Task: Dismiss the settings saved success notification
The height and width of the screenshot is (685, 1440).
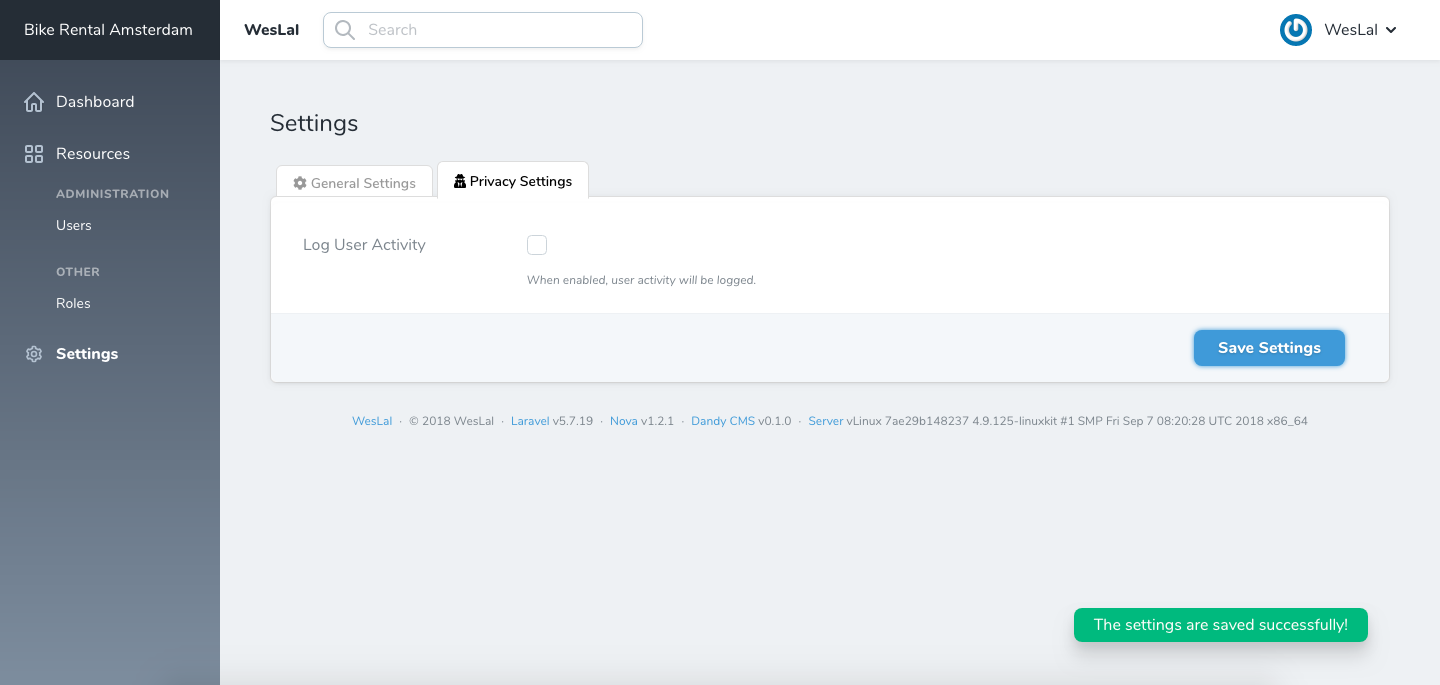Action: 1220,625
